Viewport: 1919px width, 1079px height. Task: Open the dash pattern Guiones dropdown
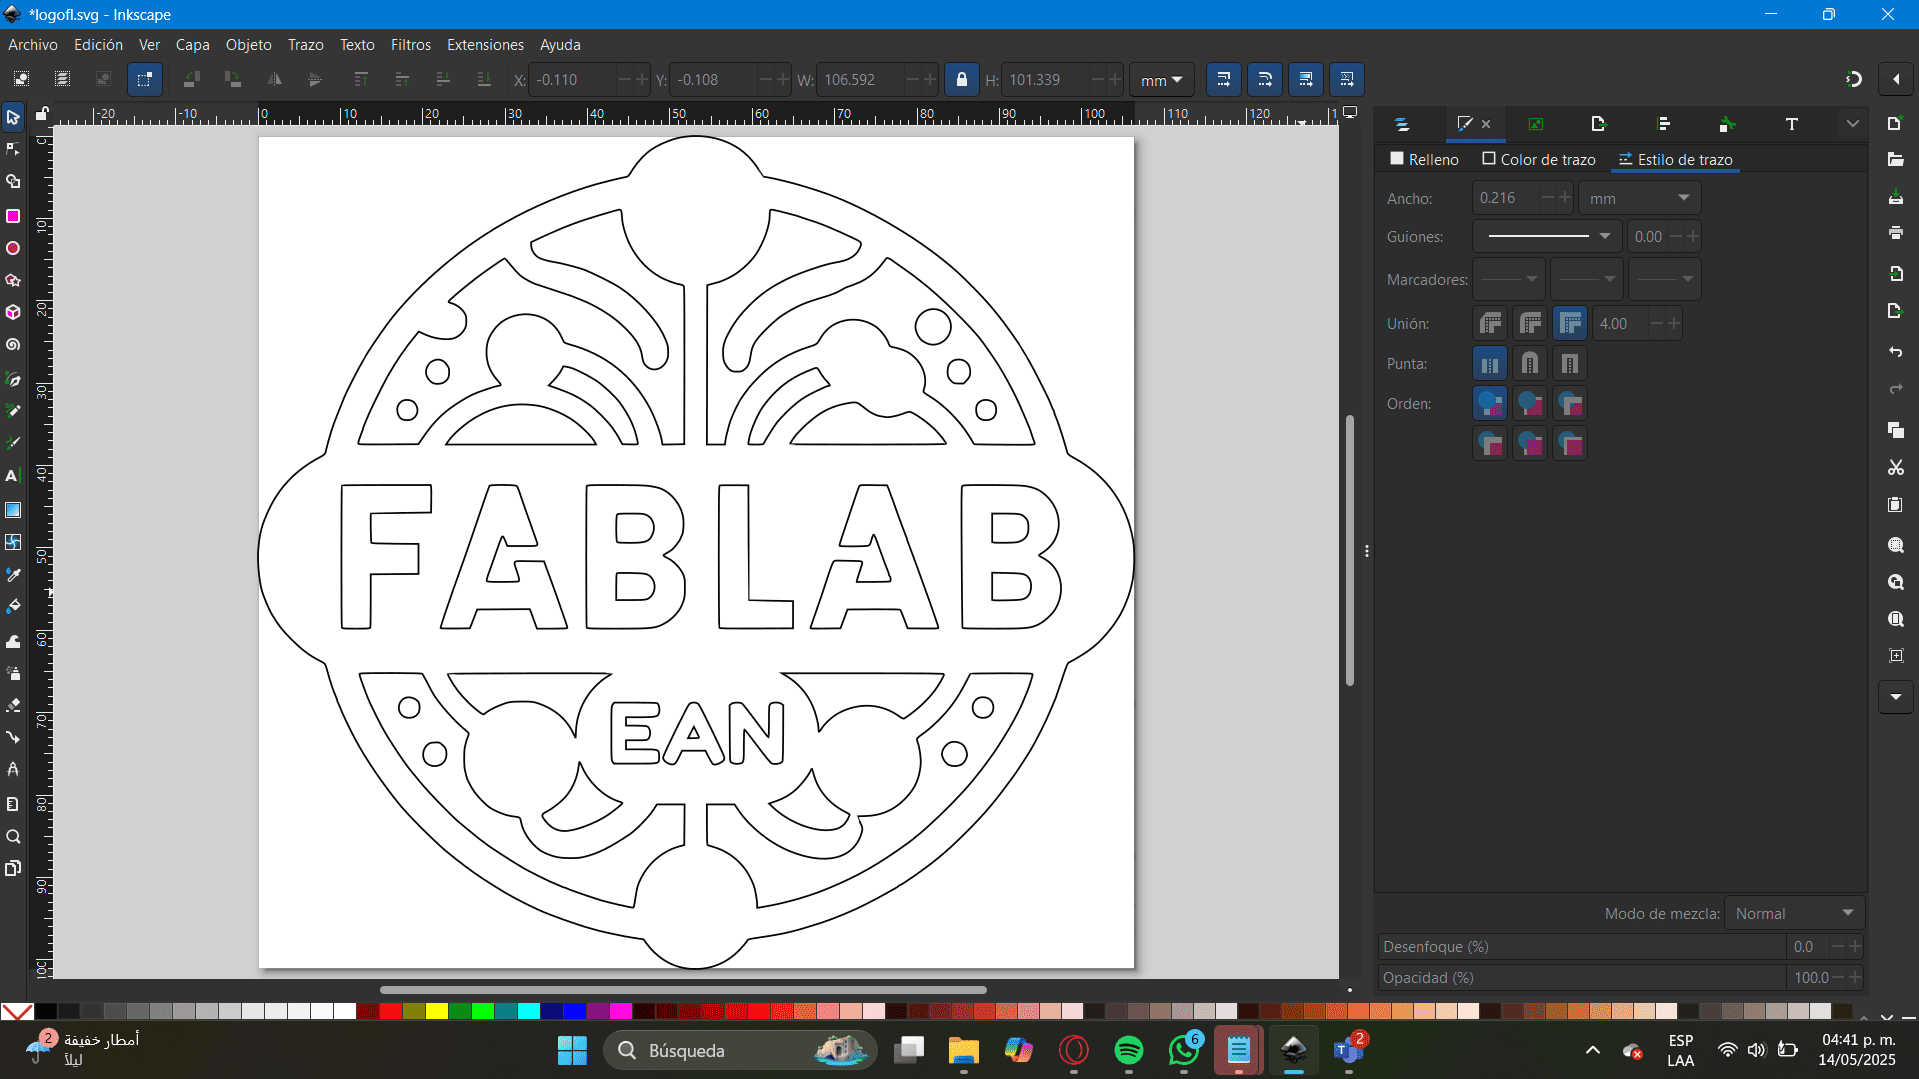click(x=1548, y=237)
